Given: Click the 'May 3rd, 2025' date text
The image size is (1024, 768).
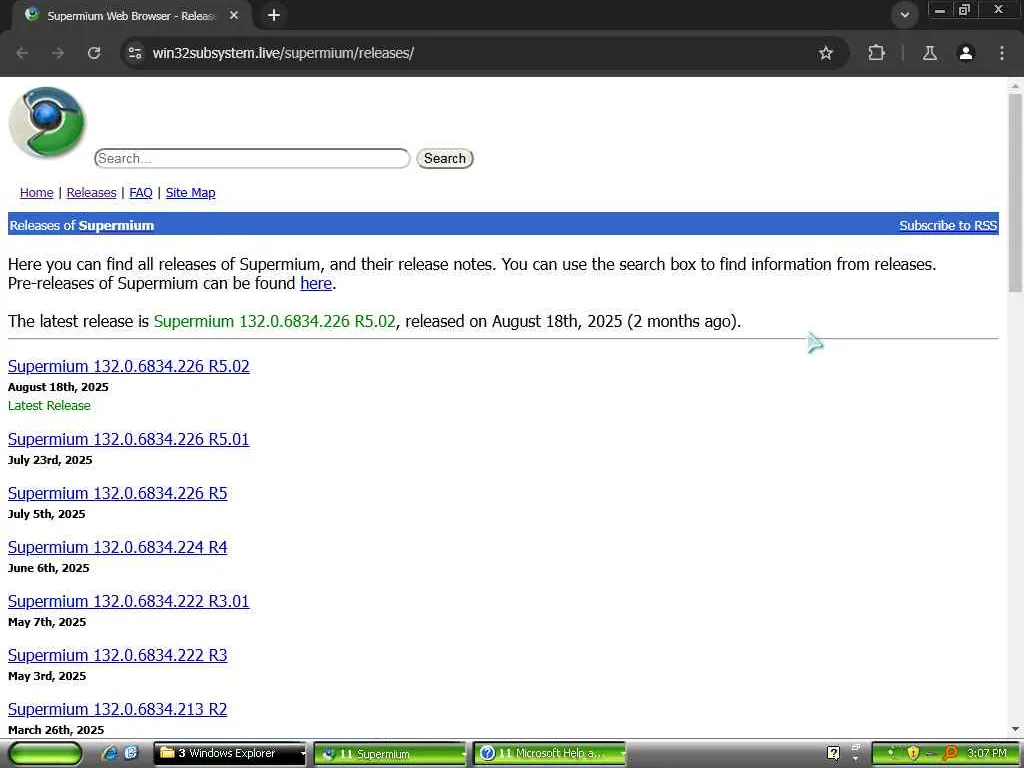Looking at the screenshot, I should pyautogui.click(x=47, y=676).
